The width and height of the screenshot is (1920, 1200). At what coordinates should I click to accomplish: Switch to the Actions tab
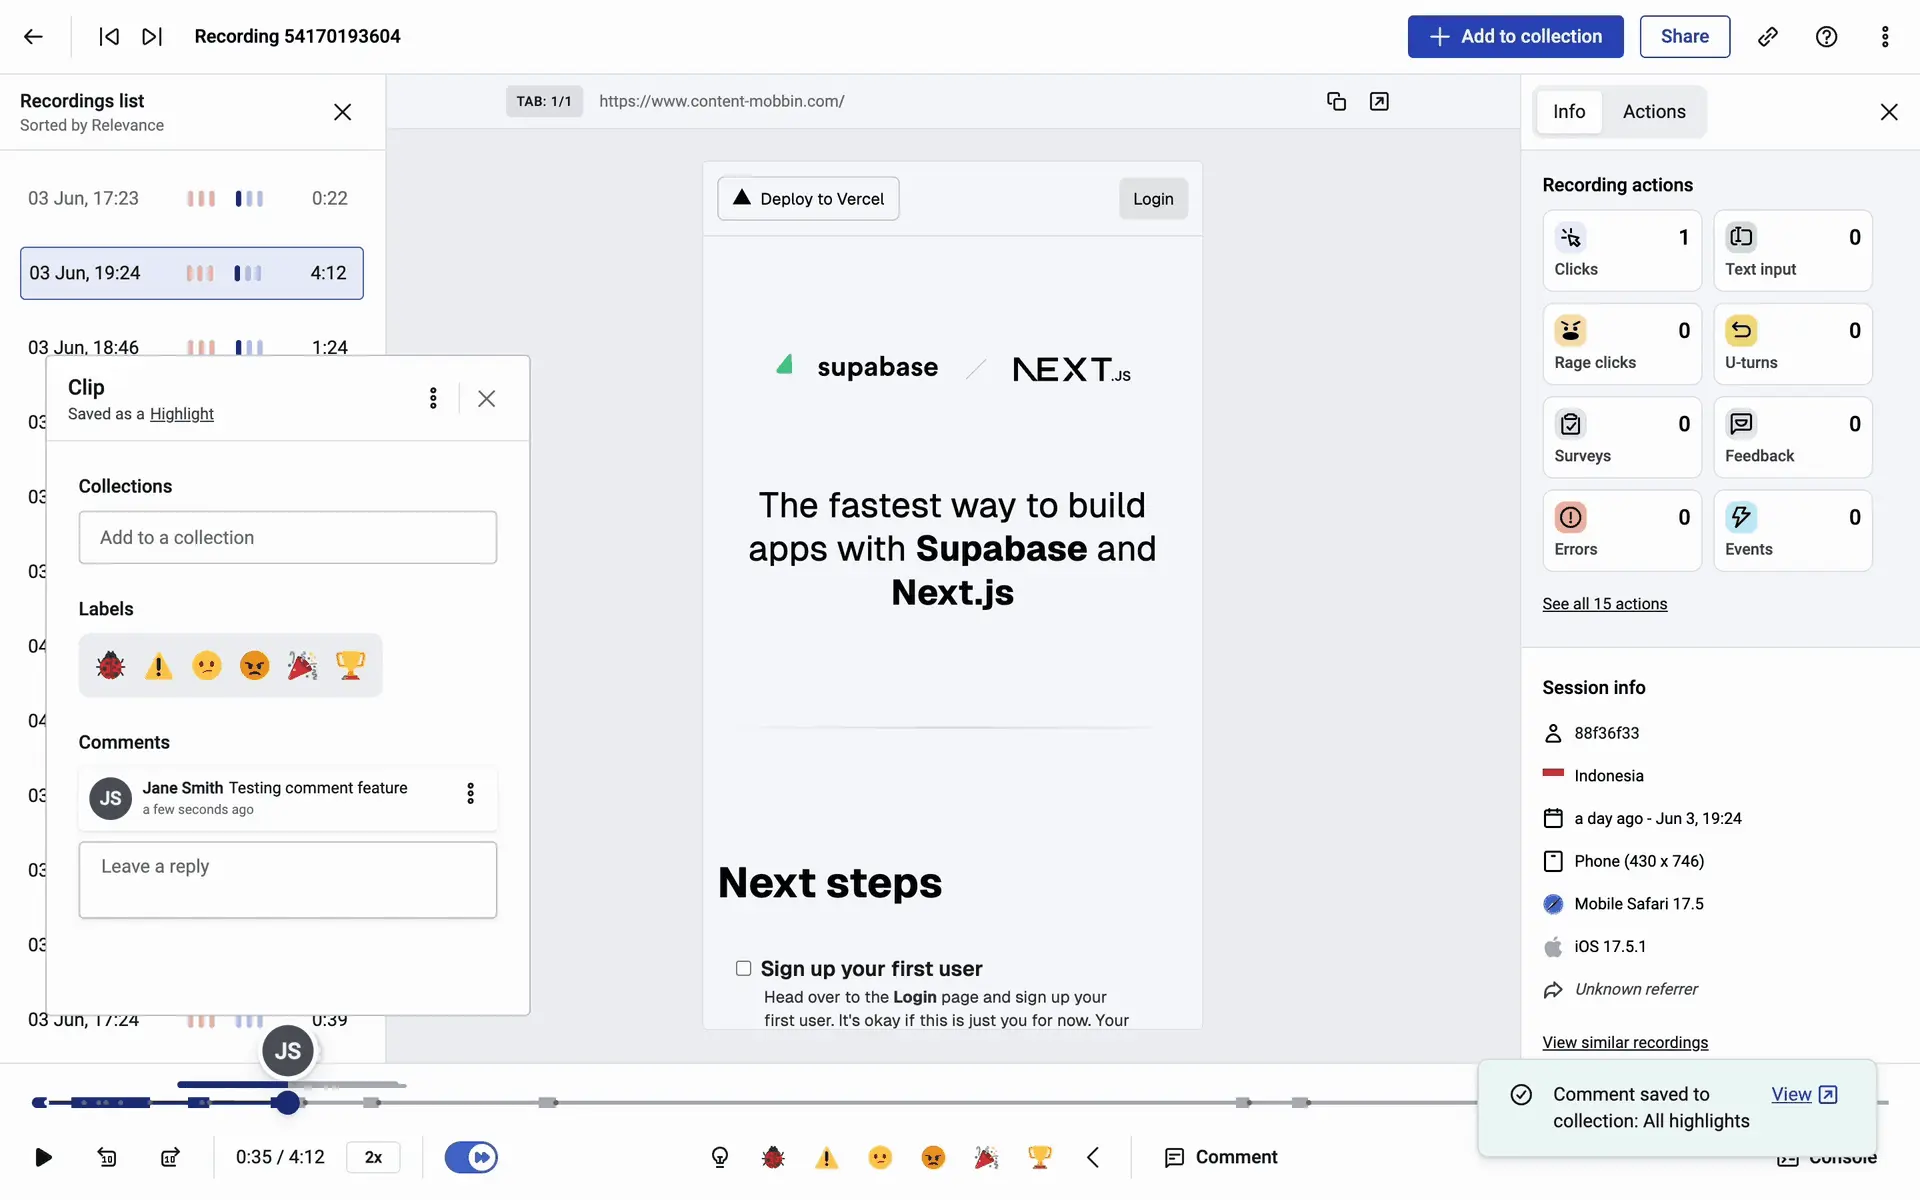pos(1653,112)
